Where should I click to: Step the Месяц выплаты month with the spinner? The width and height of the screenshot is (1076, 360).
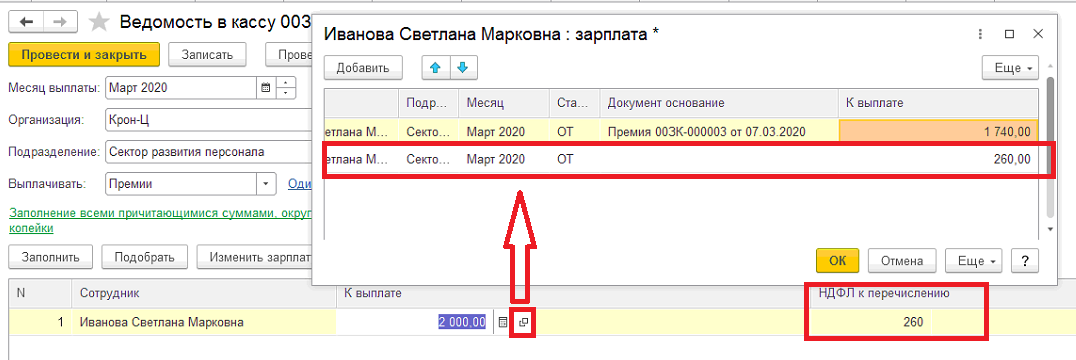pos(285,88)
